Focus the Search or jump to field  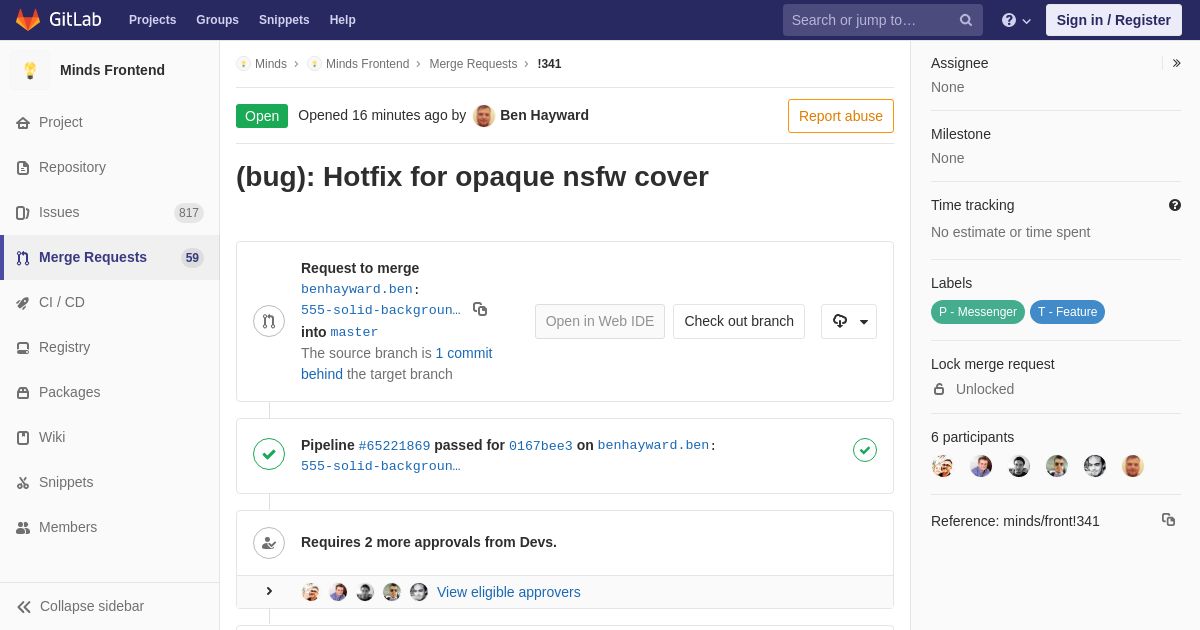[x=882, y=20]
